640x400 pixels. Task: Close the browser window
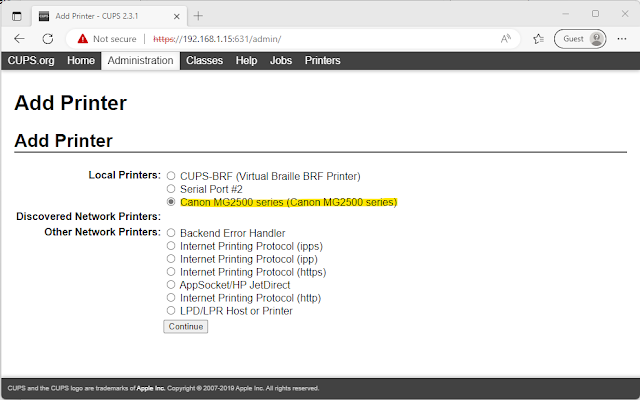click(x=625, y=14)
